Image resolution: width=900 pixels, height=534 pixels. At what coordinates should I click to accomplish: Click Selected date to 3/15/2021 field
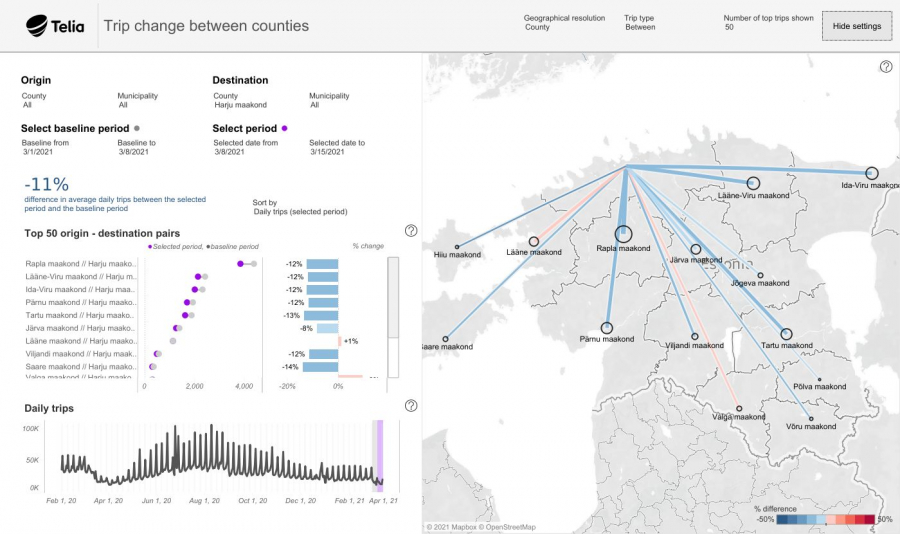click(x=327, y=152)
